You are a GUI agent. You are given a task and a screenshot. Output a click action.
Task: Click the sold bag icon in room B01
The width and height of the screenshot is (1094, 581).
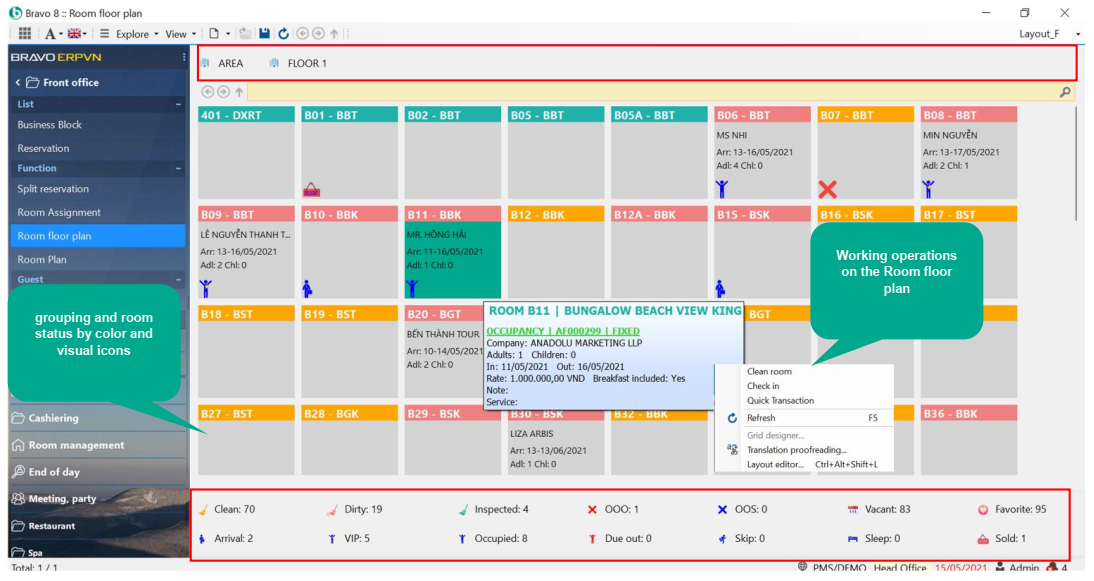point(312,190)
